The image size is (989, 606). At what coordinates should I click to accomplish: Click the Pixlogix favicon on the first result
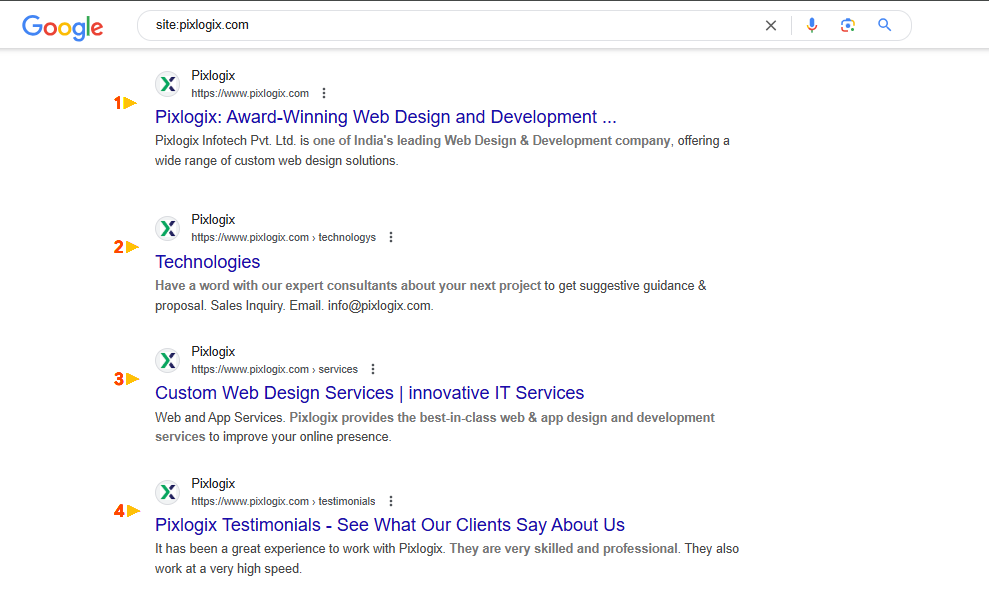[x=167, y=84]
